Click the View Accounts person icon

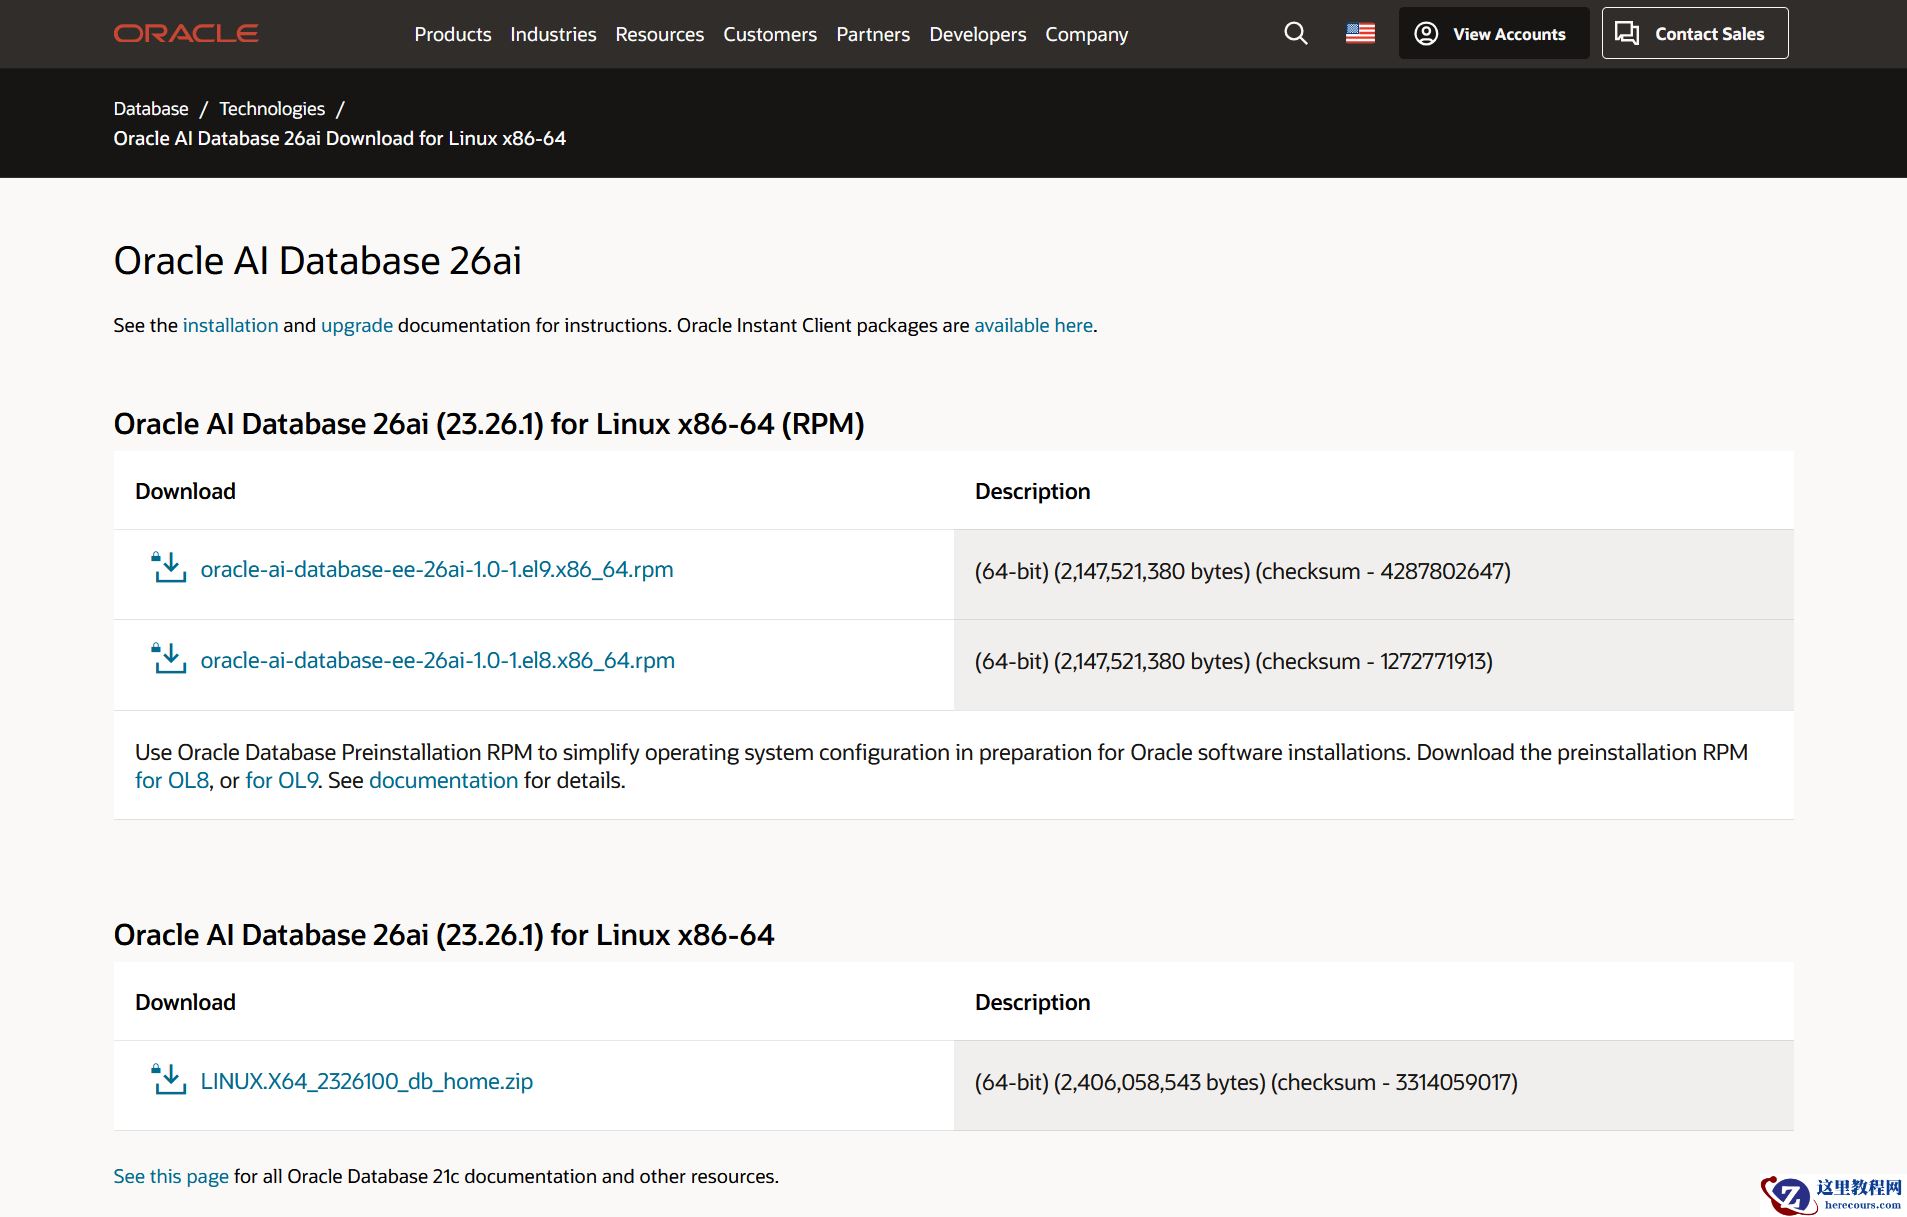1424,33
